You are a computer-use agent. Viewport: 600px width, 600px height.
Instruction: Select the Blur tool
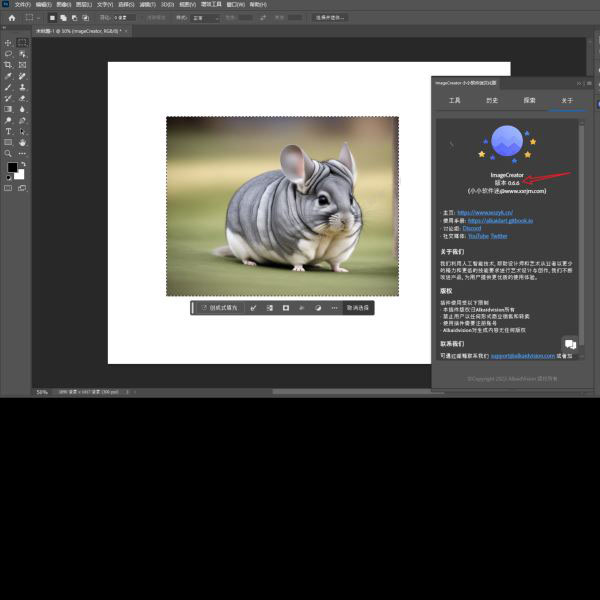point(22,109)
